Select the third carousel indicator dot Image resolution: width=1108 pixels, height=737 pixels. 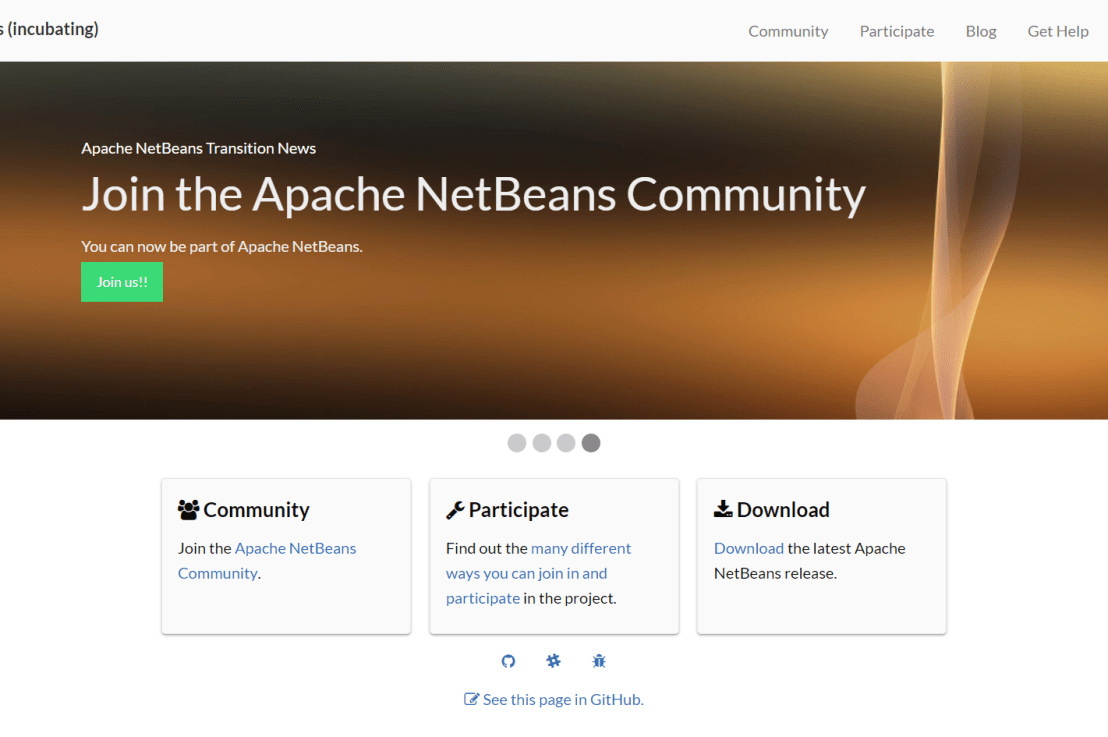click(566, 442)
